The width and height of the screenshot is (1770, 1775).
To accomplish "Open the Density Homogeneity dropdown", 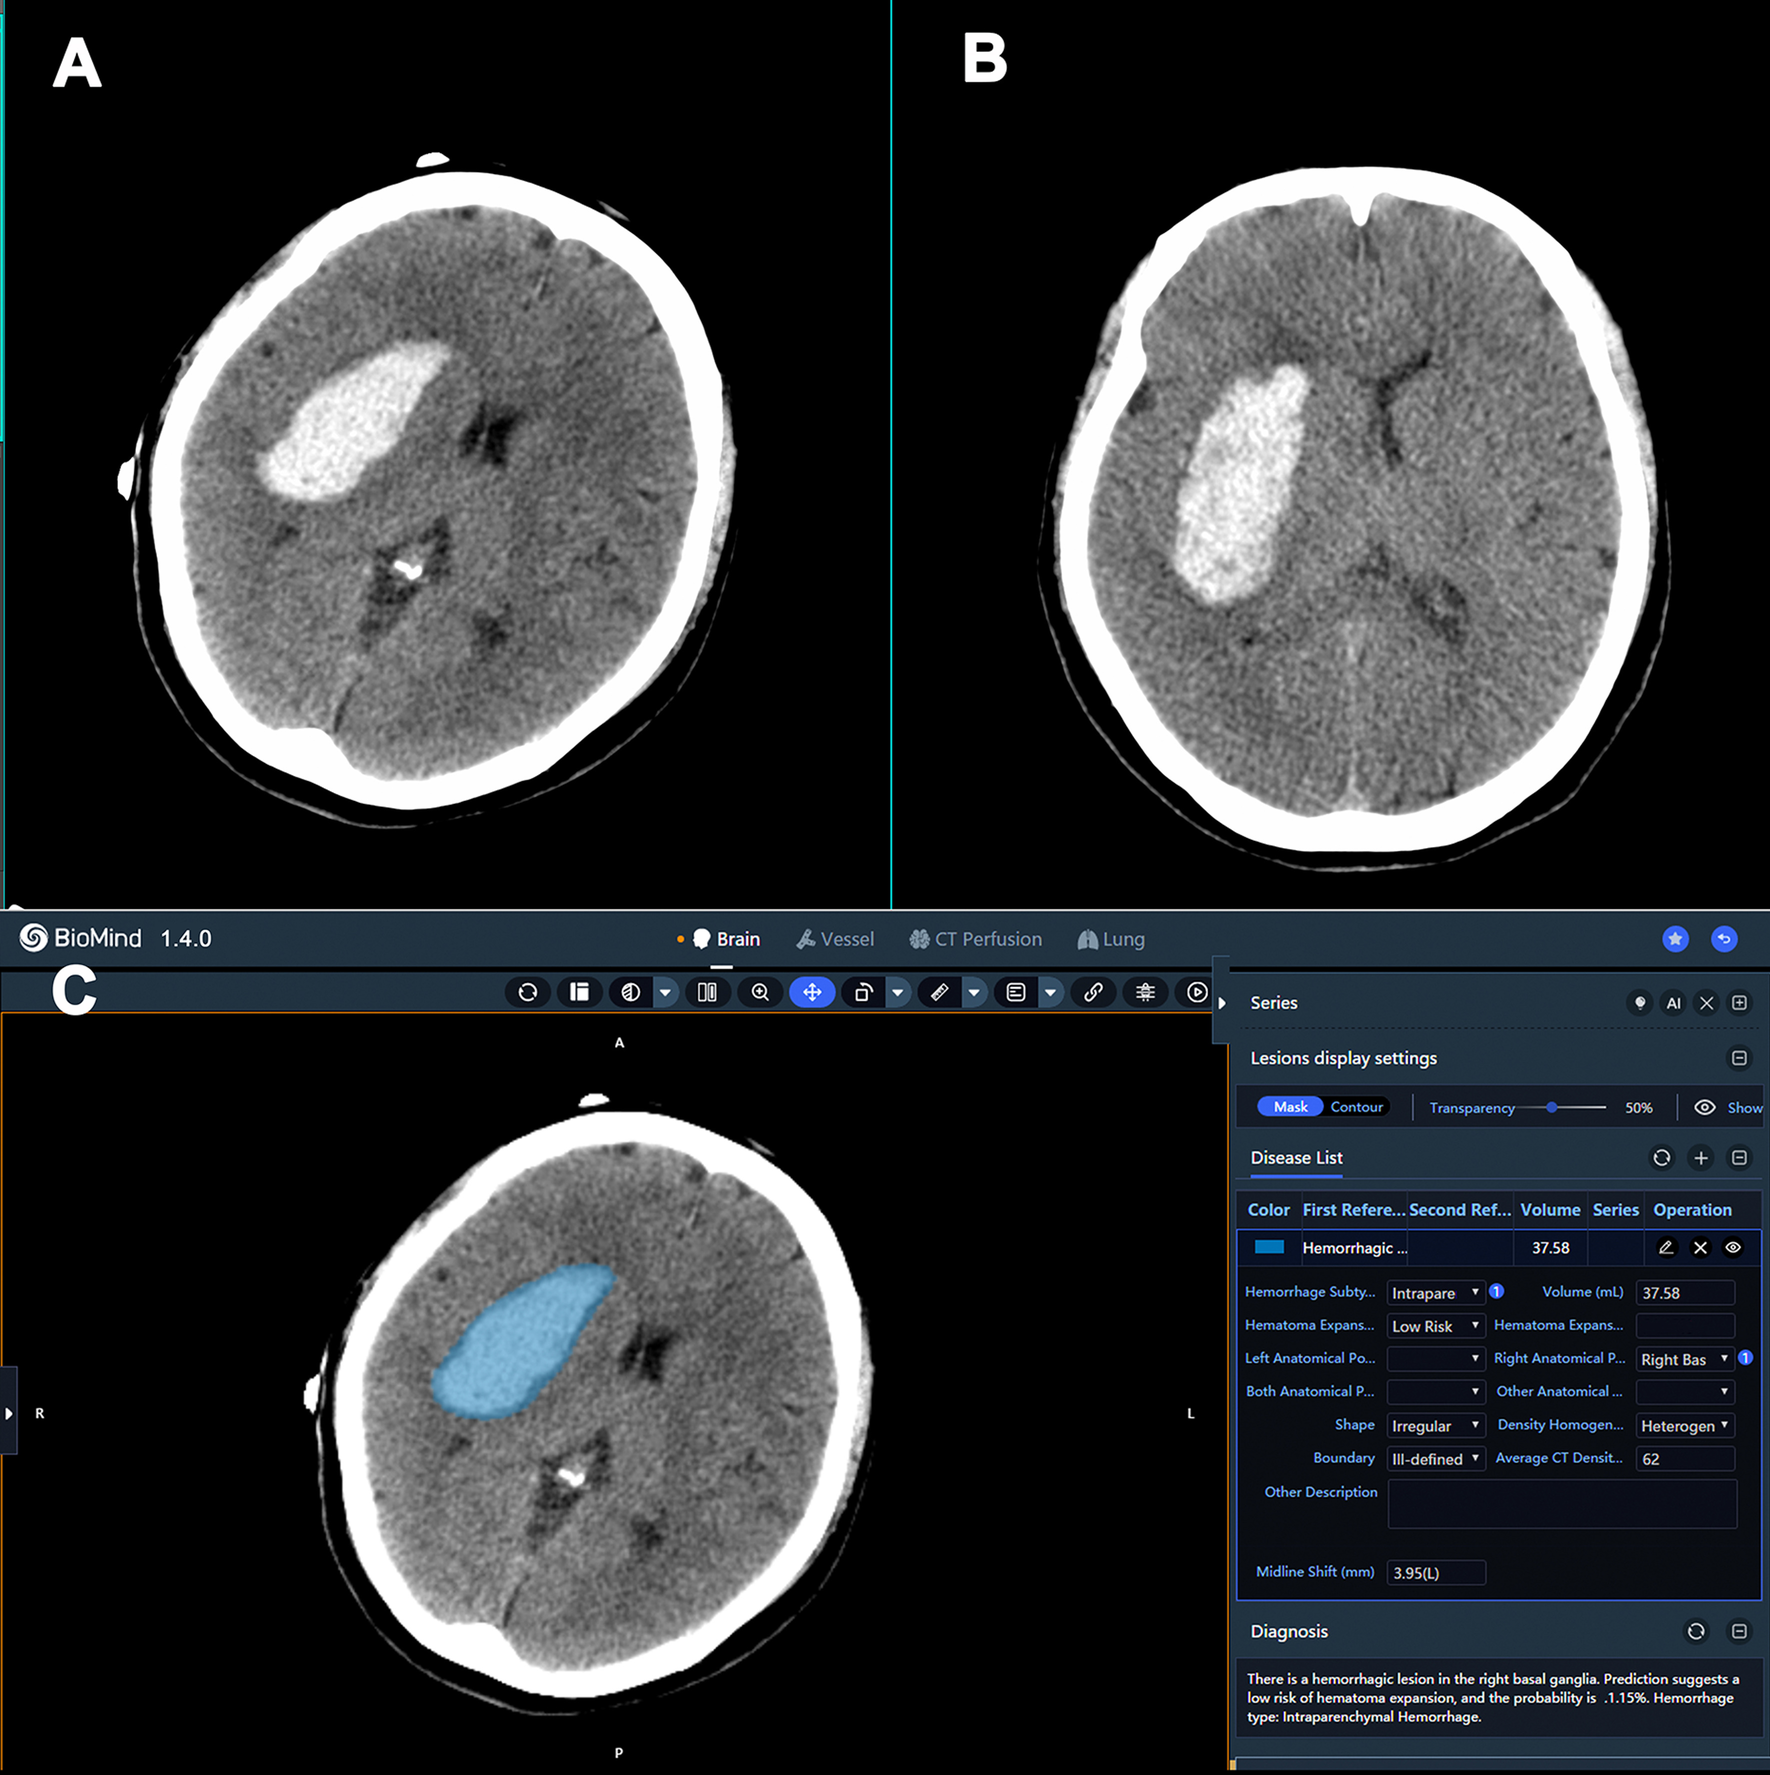I will 1685,1426.
